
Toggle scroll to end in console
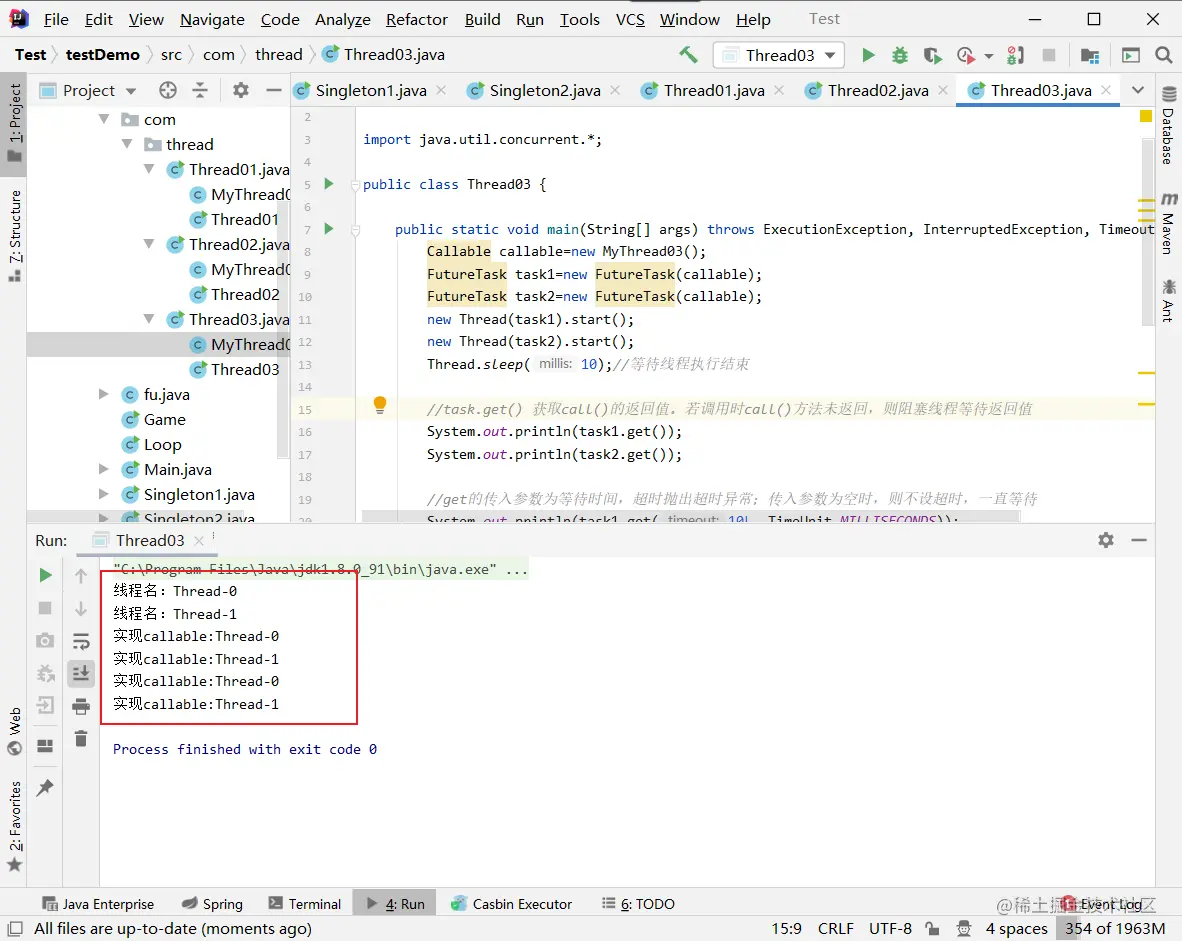click(81, 673)
